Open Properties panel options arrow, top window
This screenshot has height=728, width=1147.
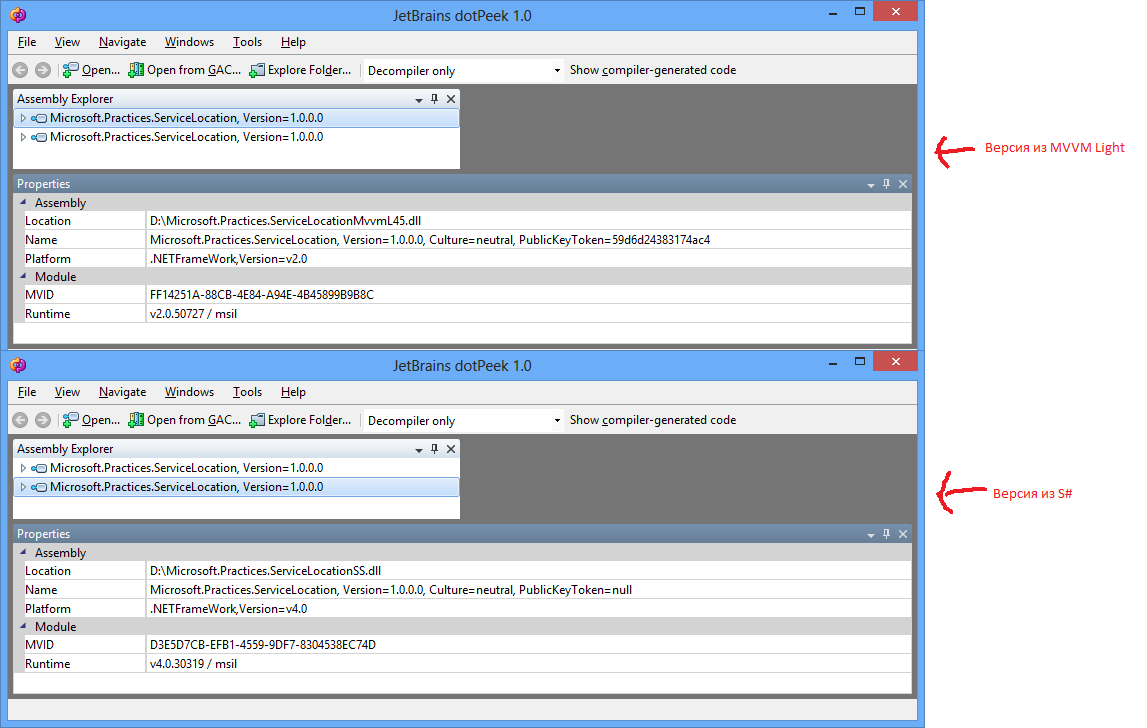pyautogui.click(x=870, y=185)
